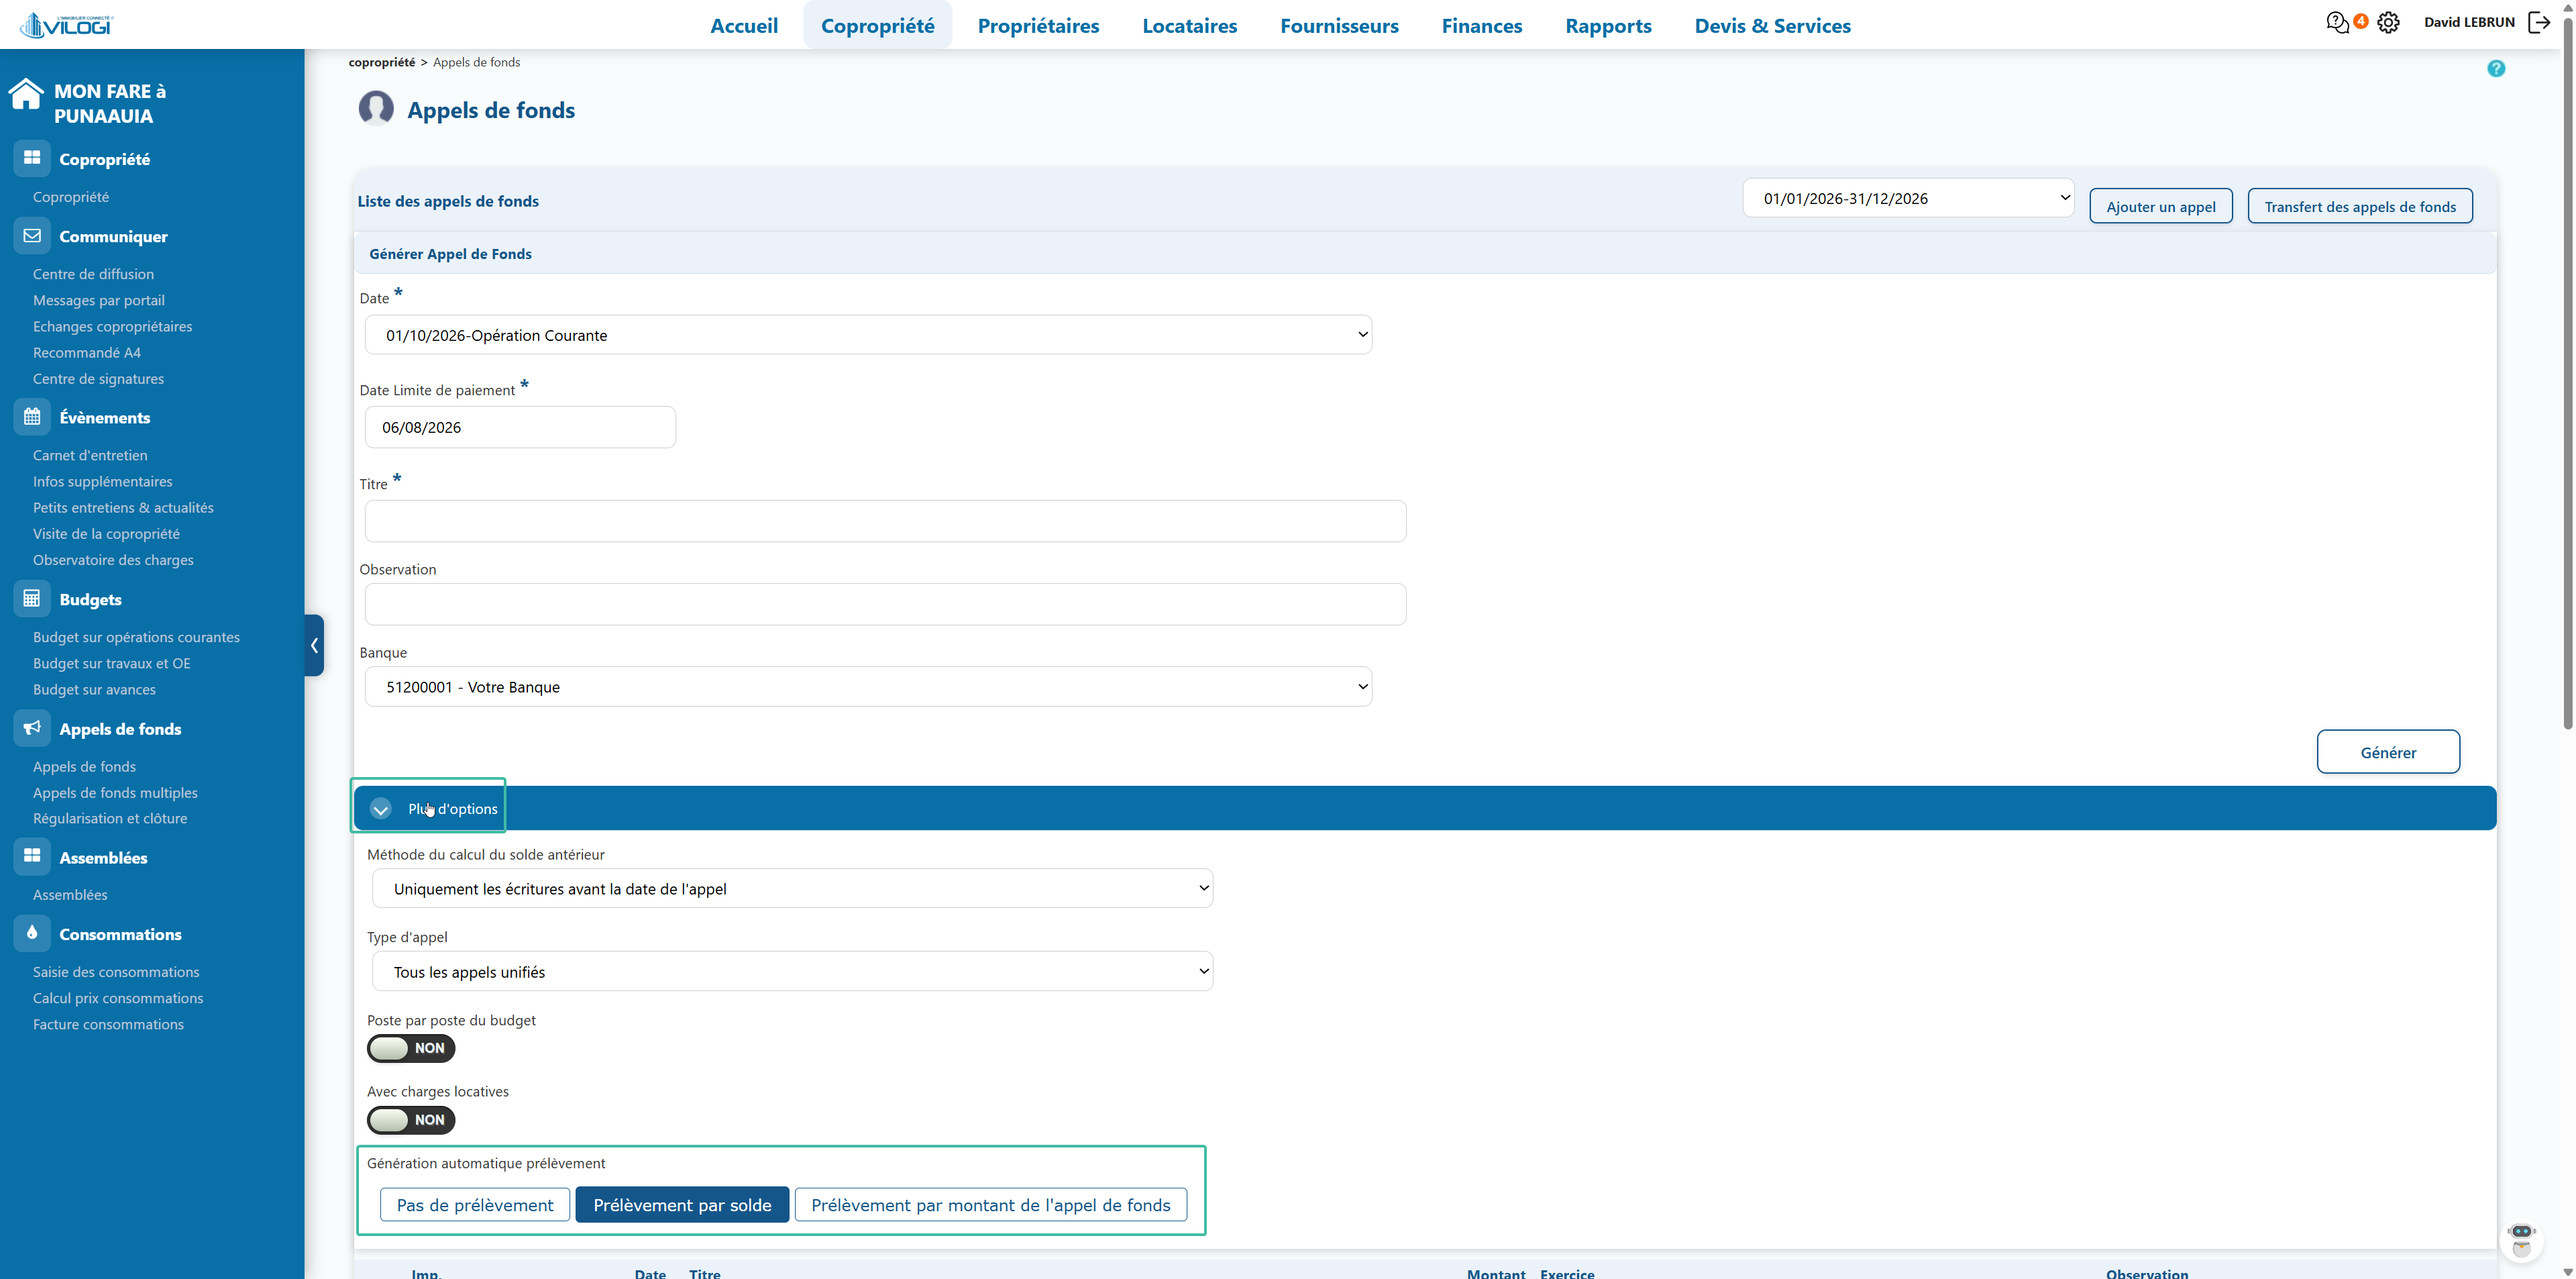Click Ajouter un appel button
2576x1279 pixels.
click(x=2160, y=206)
